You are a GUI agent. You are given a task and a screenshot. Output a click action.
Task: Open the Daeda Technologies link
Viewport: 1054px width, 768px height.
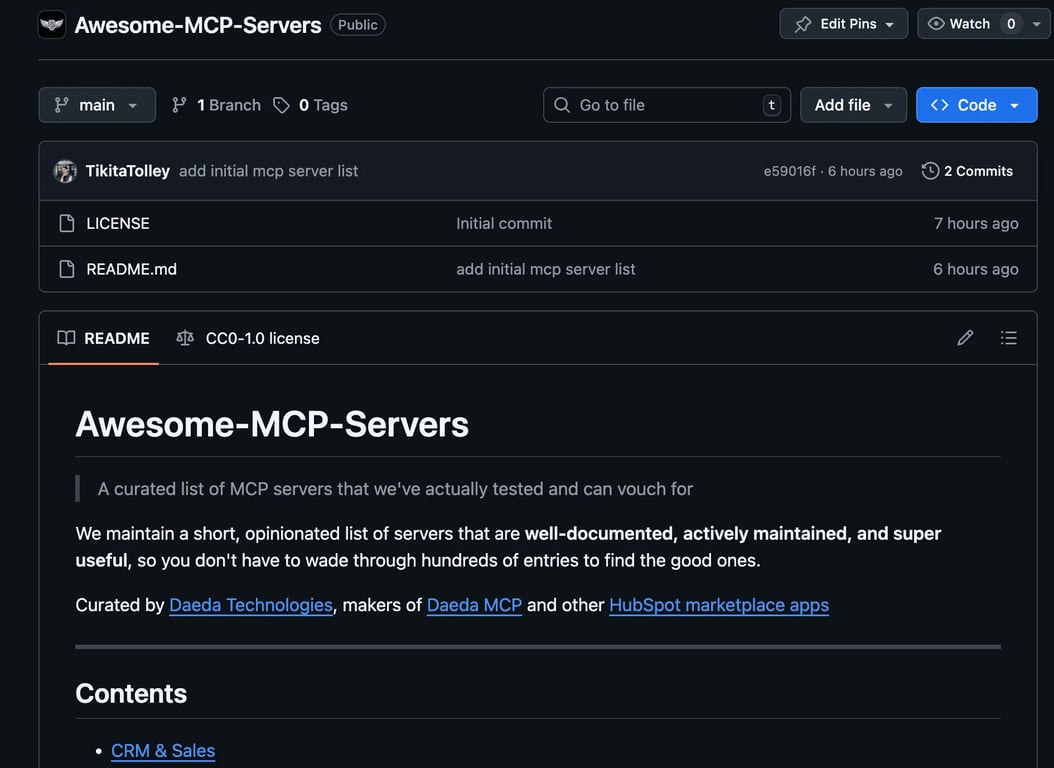coord(250,605)
